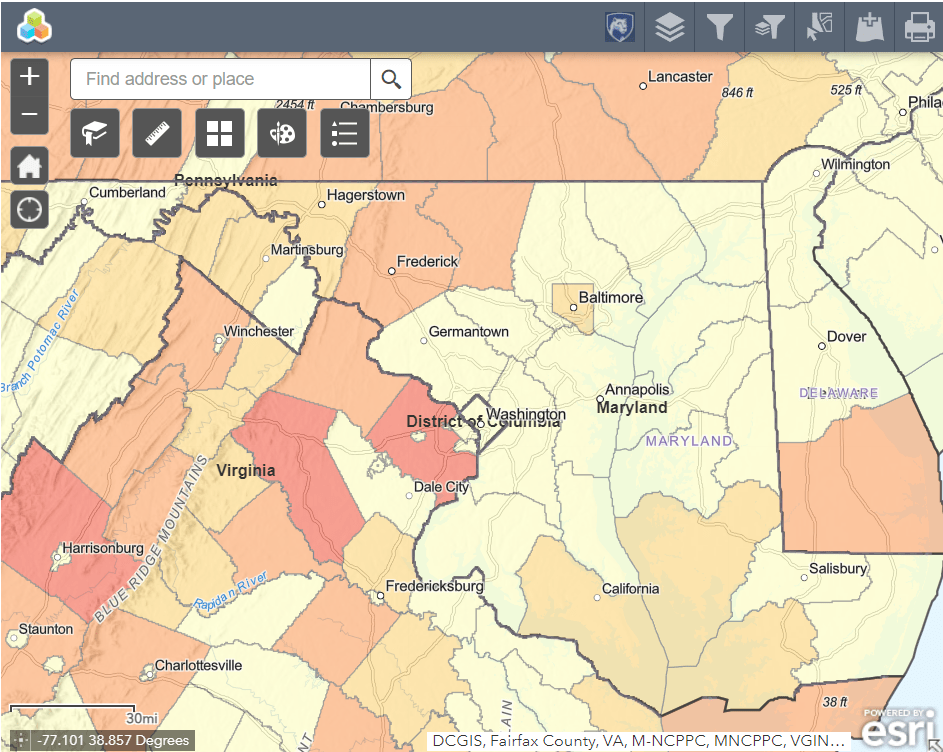
Task: Activate the Select features tool
Action: click(820, 27)
